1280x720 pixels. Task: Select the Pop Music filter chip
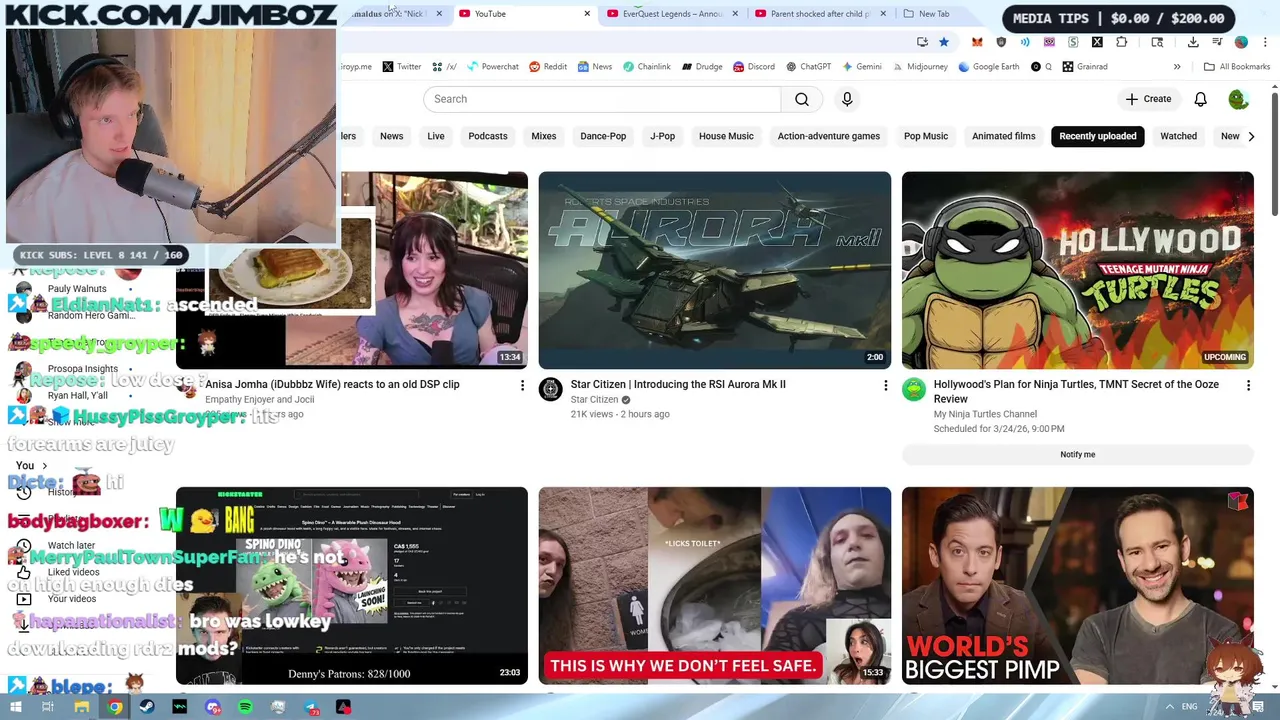pyautogui.click(x=926, y=136)
